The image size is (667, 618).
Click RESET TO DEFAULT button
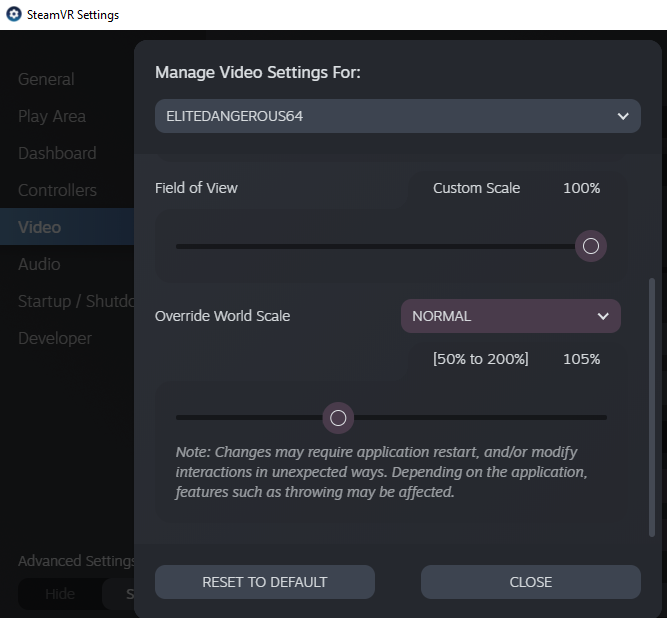click(265, 582)
